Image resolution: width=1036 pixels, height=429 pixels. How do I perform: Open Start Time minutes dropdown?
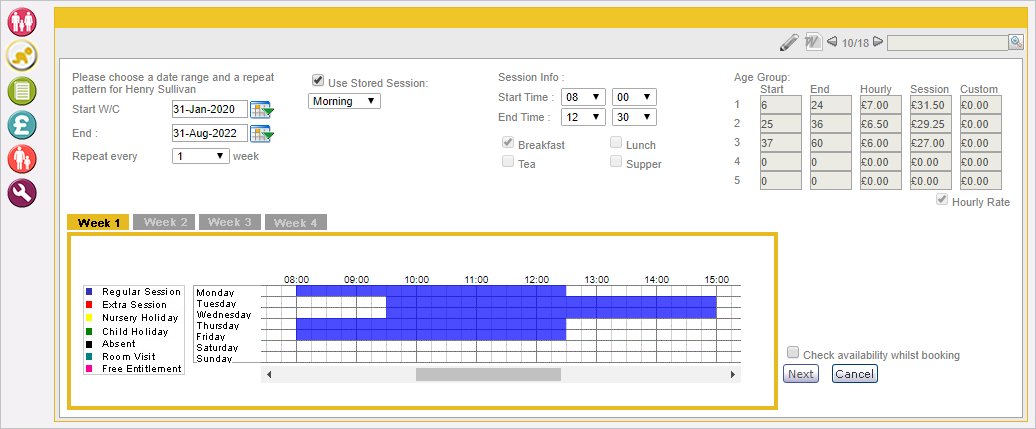[x=634, y=97]
